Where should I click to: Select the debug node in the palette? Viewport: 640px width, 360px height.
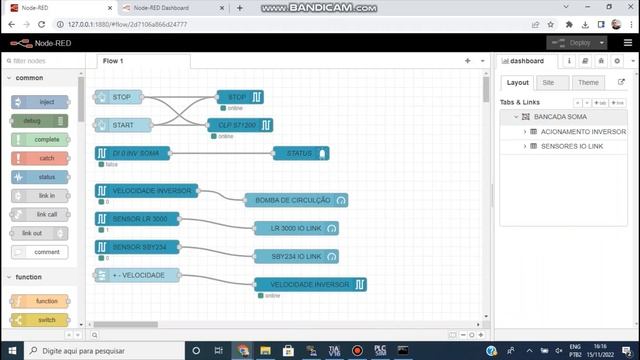[39, 121]
